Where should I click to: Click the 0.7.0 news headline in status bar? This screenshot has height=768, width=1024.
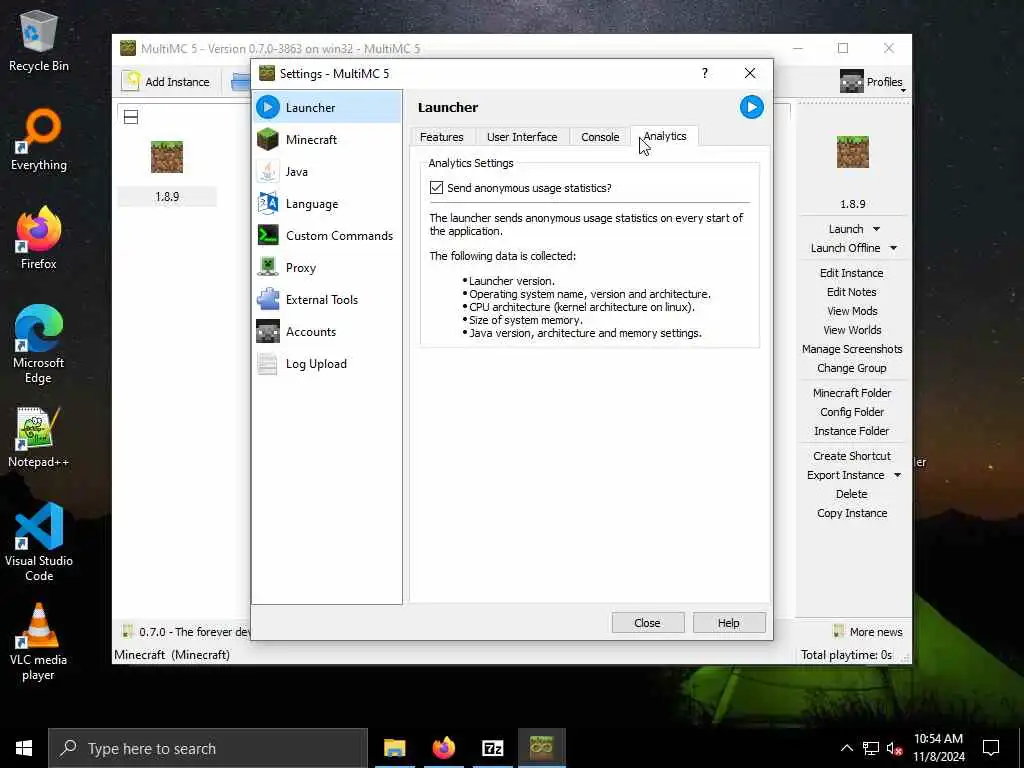(185, 632)
